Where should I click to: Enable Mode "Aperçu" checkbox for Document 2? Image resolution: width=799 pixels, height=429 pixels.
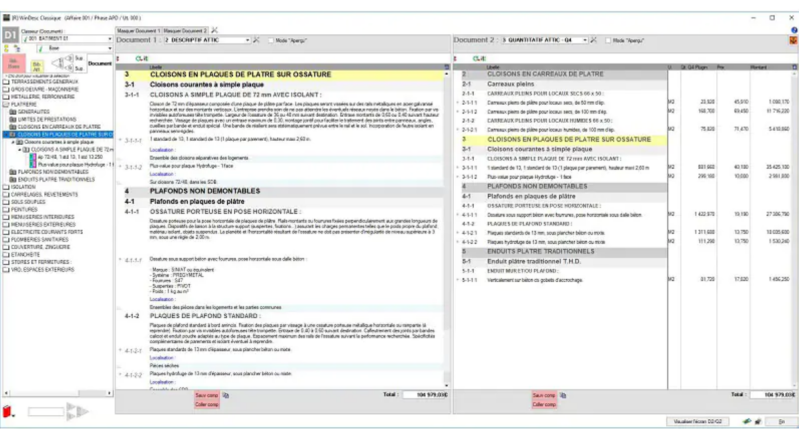pos(608,40)
